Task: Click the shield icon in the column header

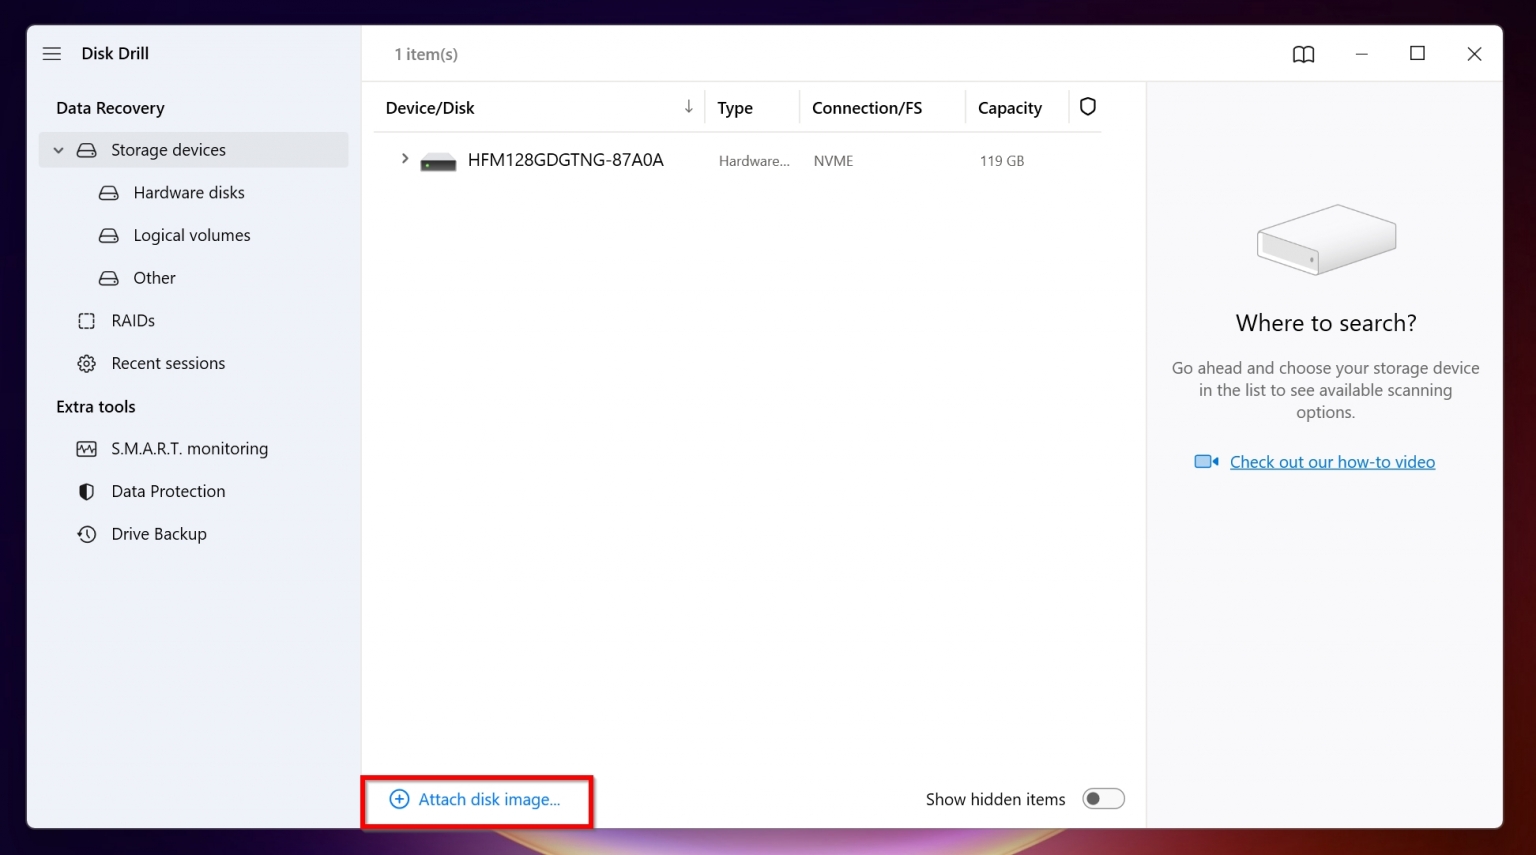Action: tap(1087, 106)
